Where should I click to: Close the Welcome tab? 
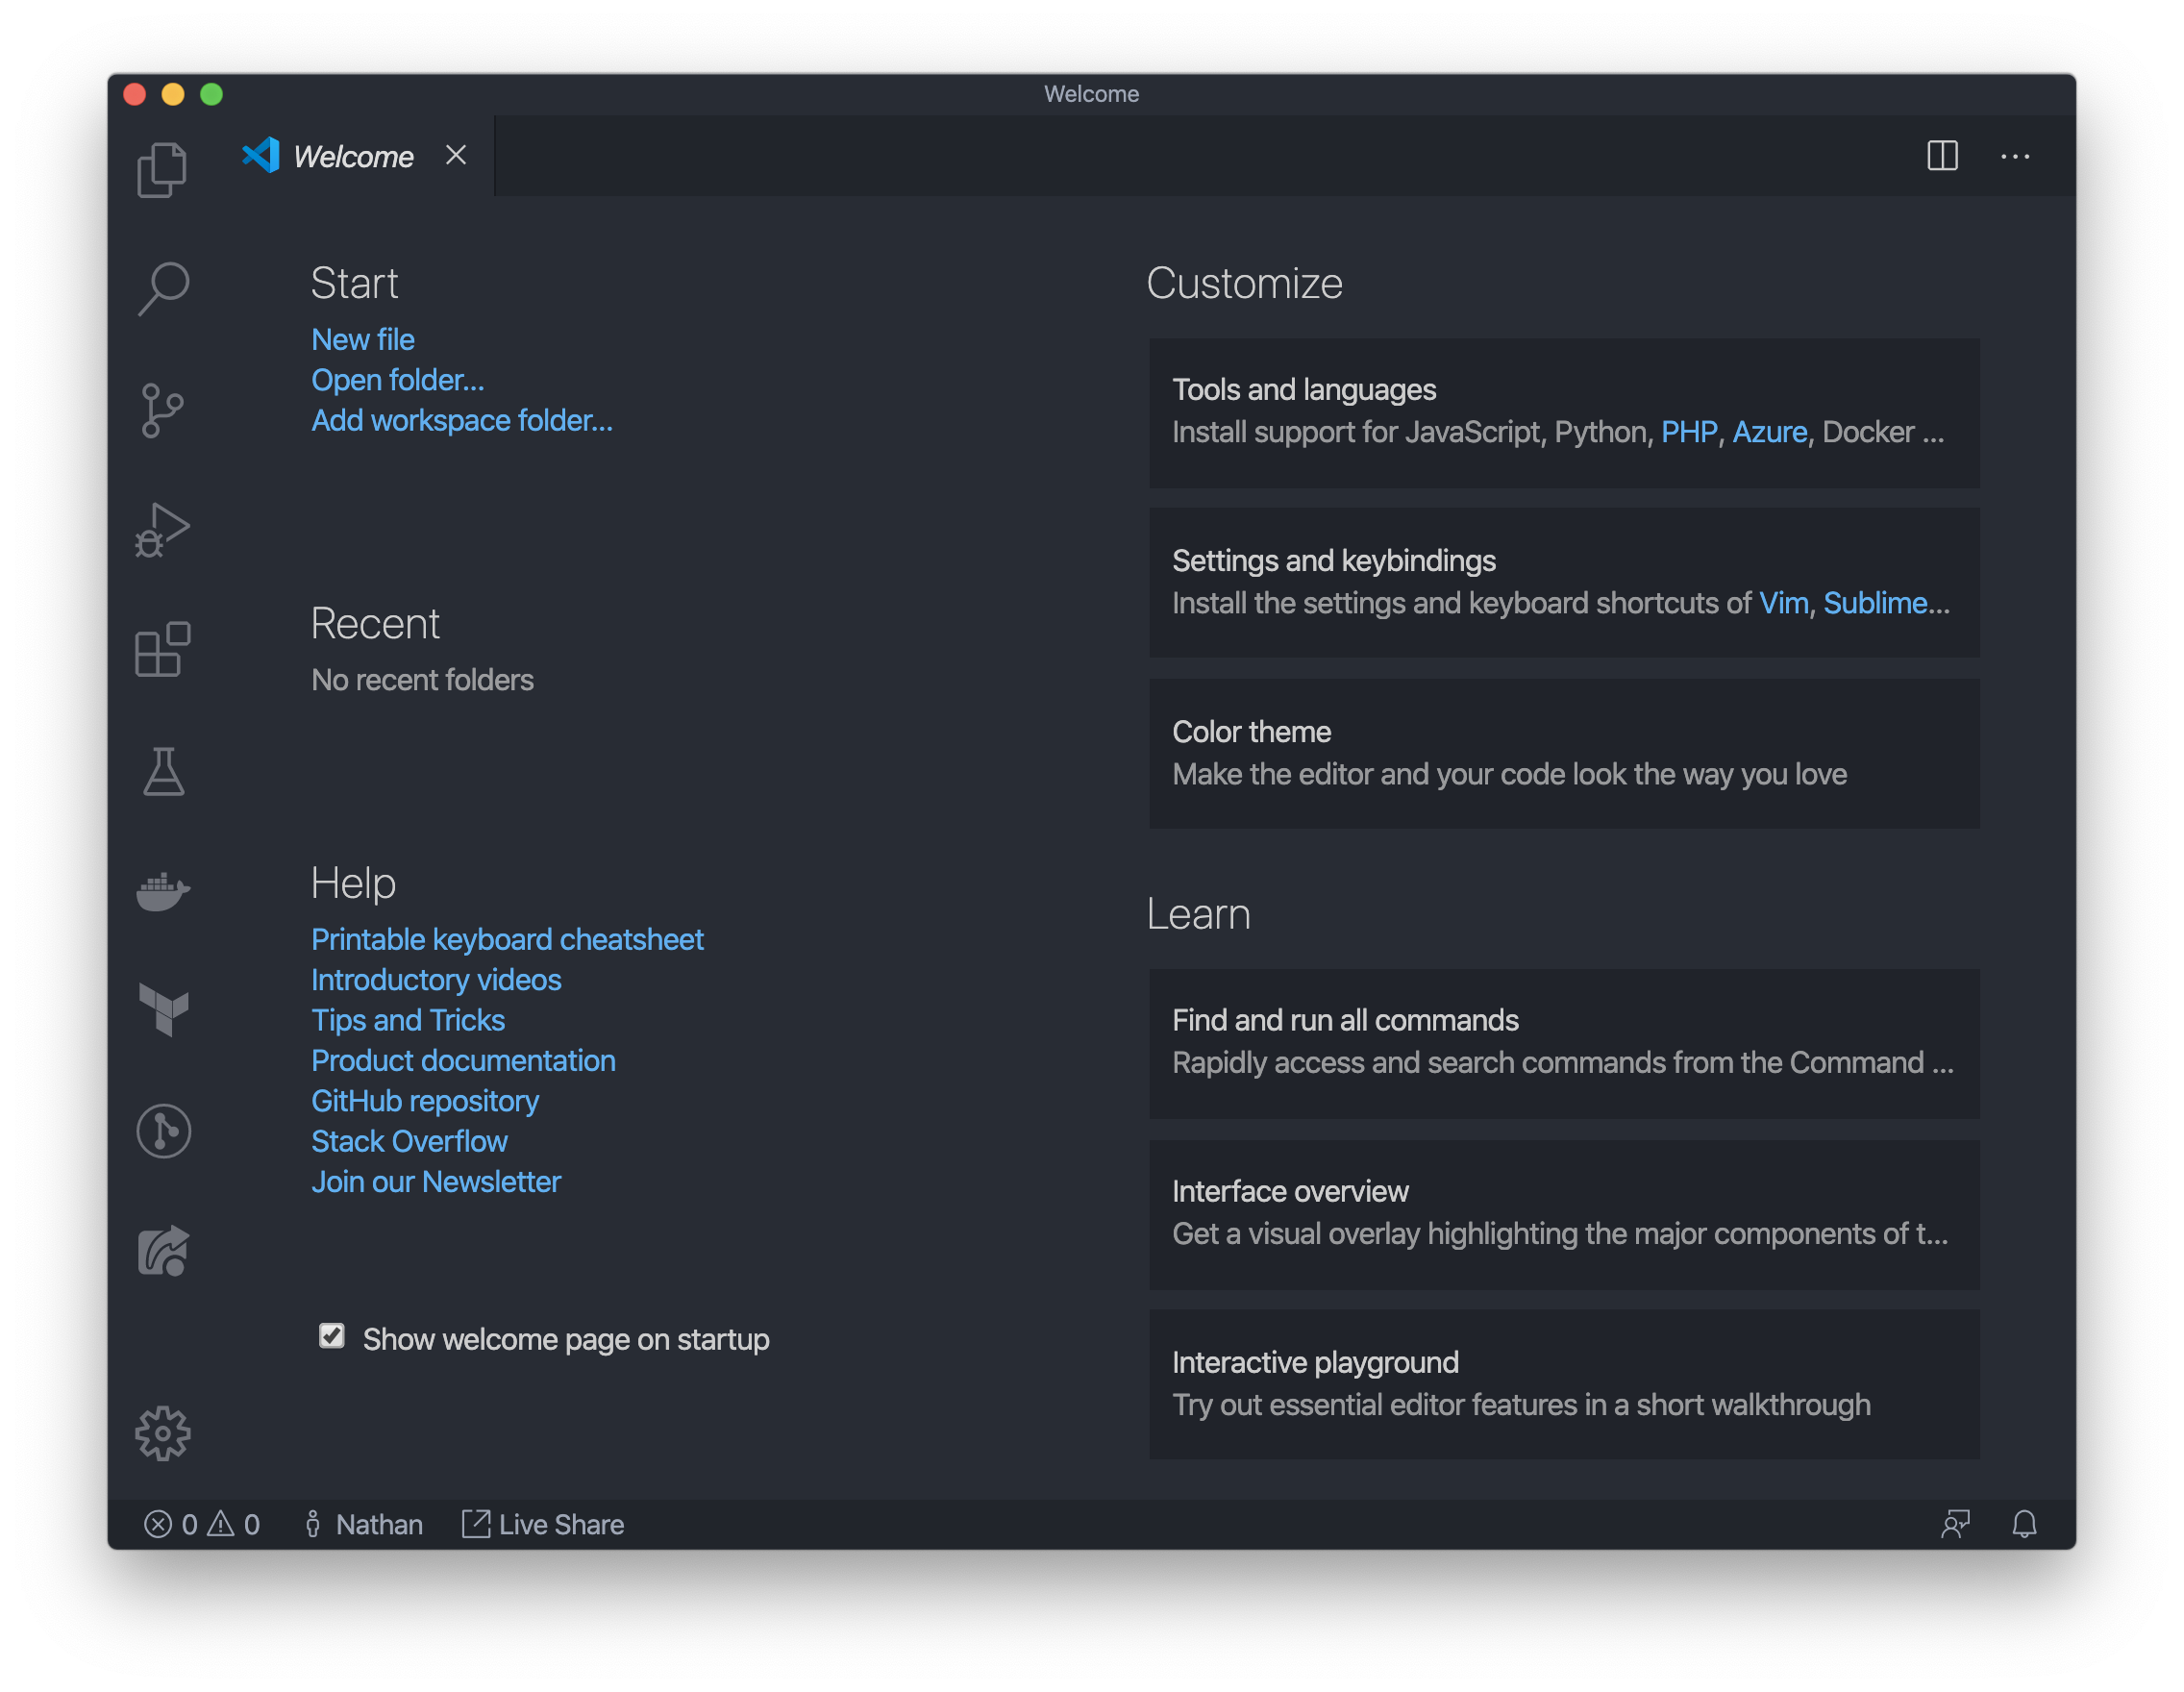pos(456,155)
